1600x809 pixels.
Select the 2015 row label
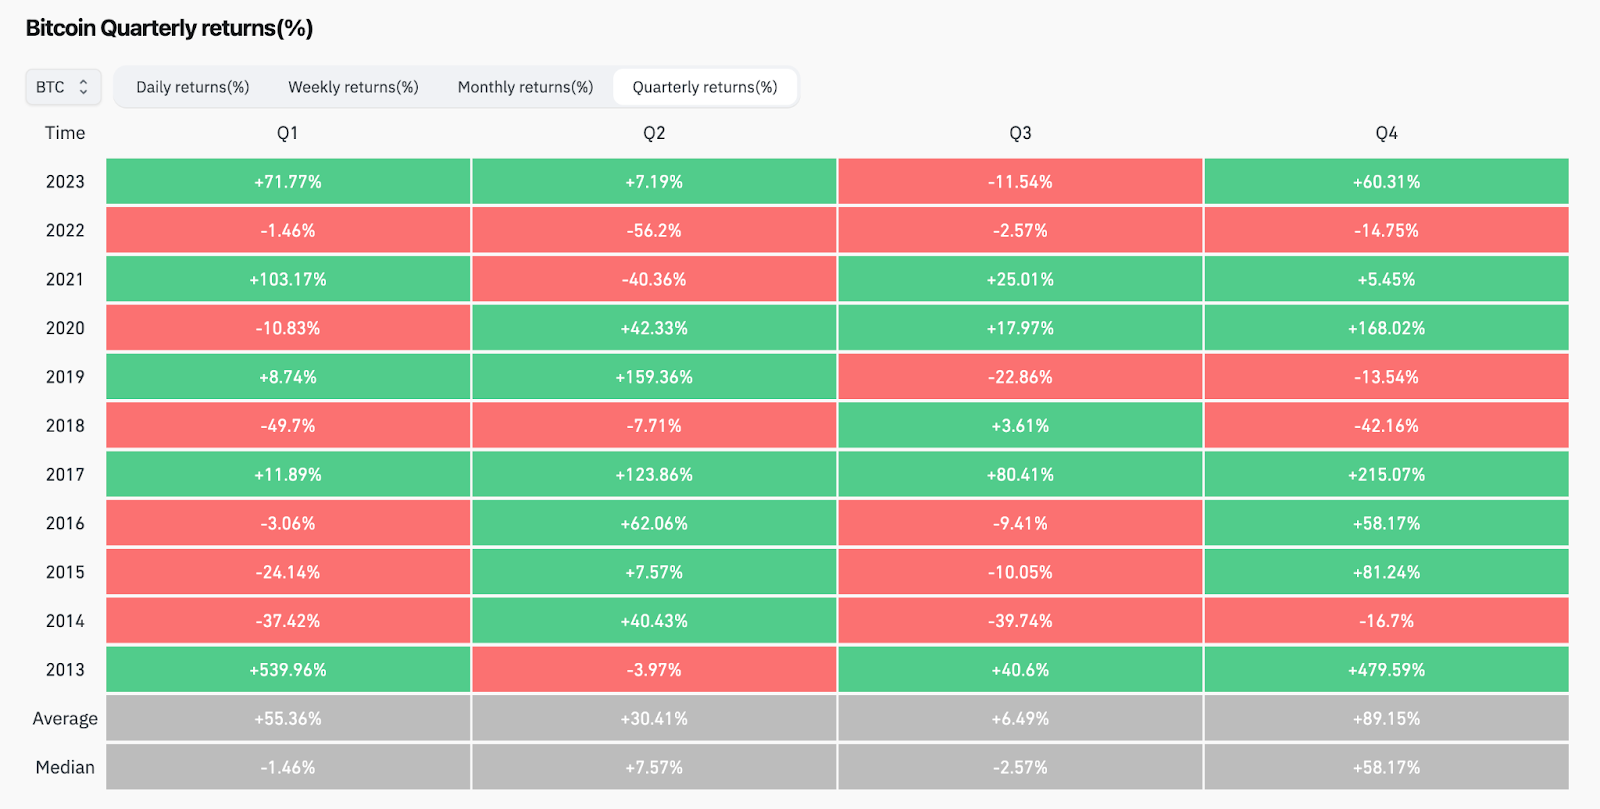[65, 572]
